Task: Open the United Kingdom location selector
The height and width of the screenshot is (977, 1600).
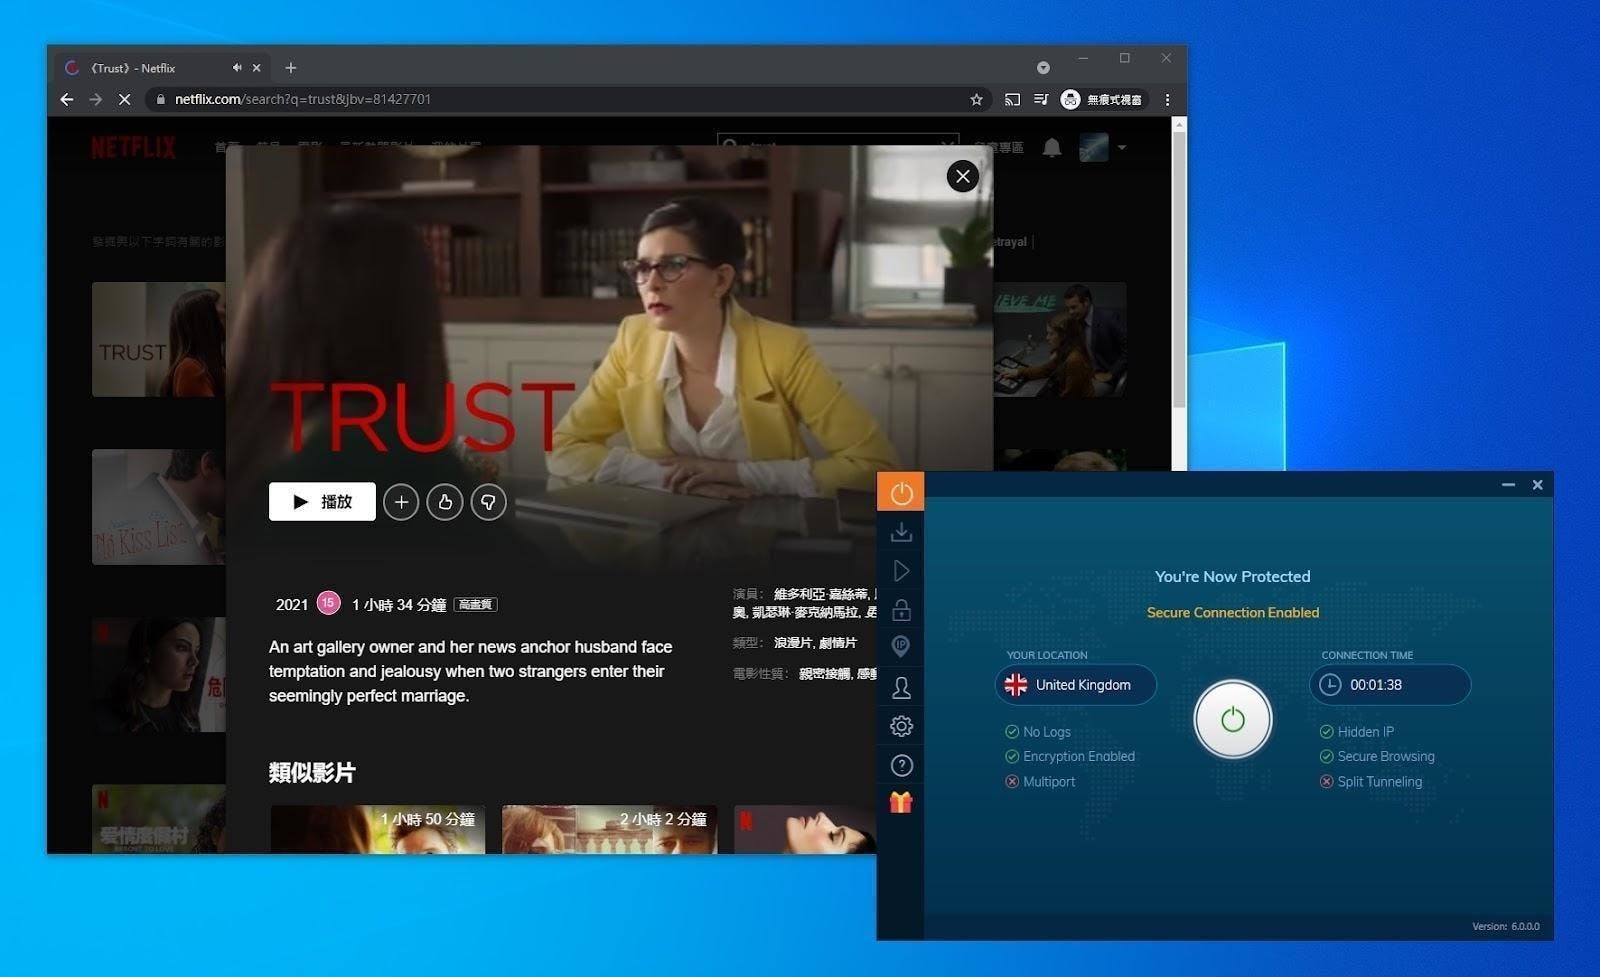Action: point(1076,685)
